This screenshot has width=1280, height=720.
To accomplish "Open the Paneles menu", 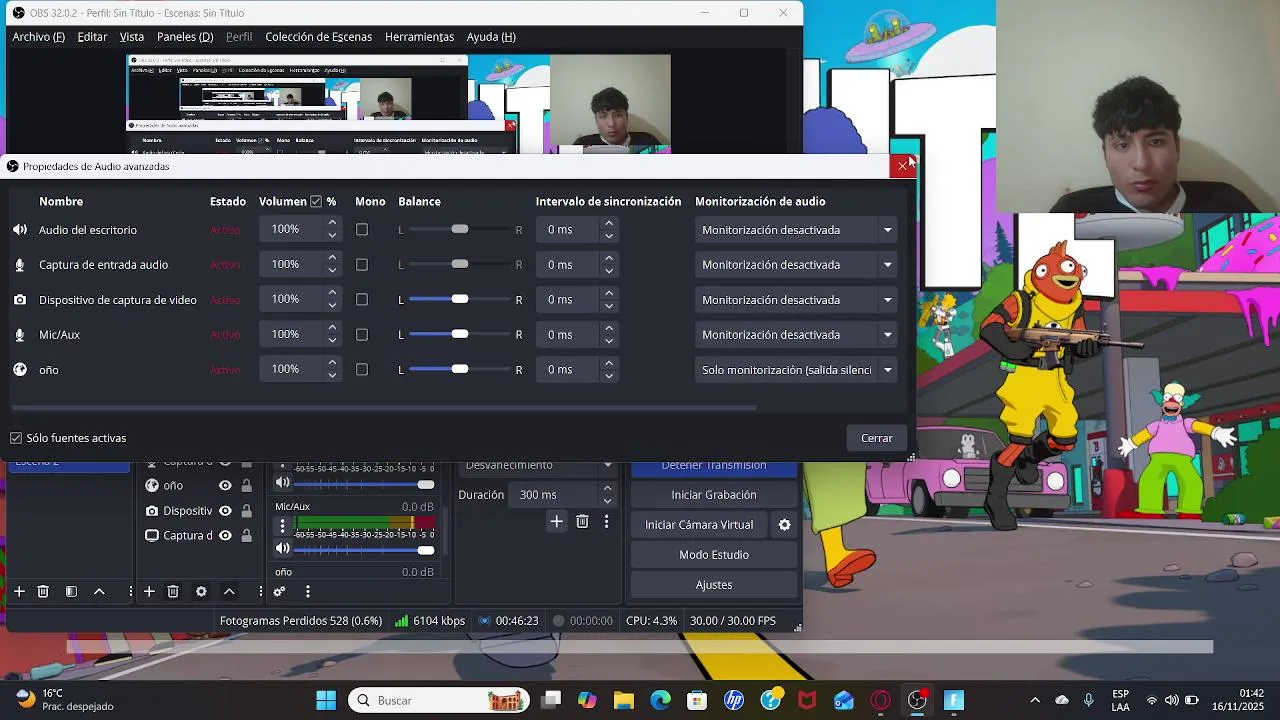I will pyautogui.click(x=185, y=37).
